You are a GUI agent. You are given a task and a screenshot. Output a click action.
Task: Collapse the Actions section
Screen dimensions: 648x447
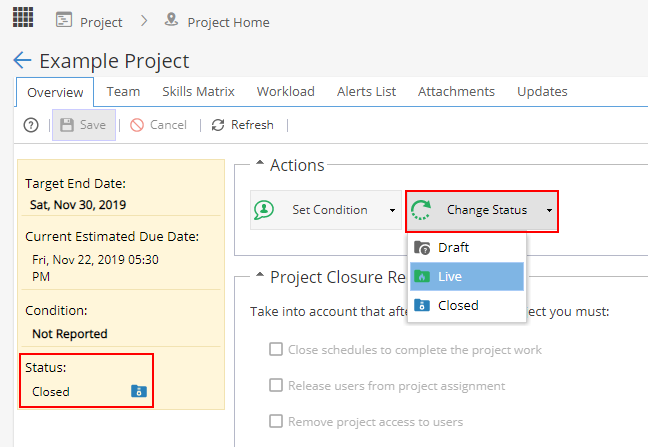point(260,163)
